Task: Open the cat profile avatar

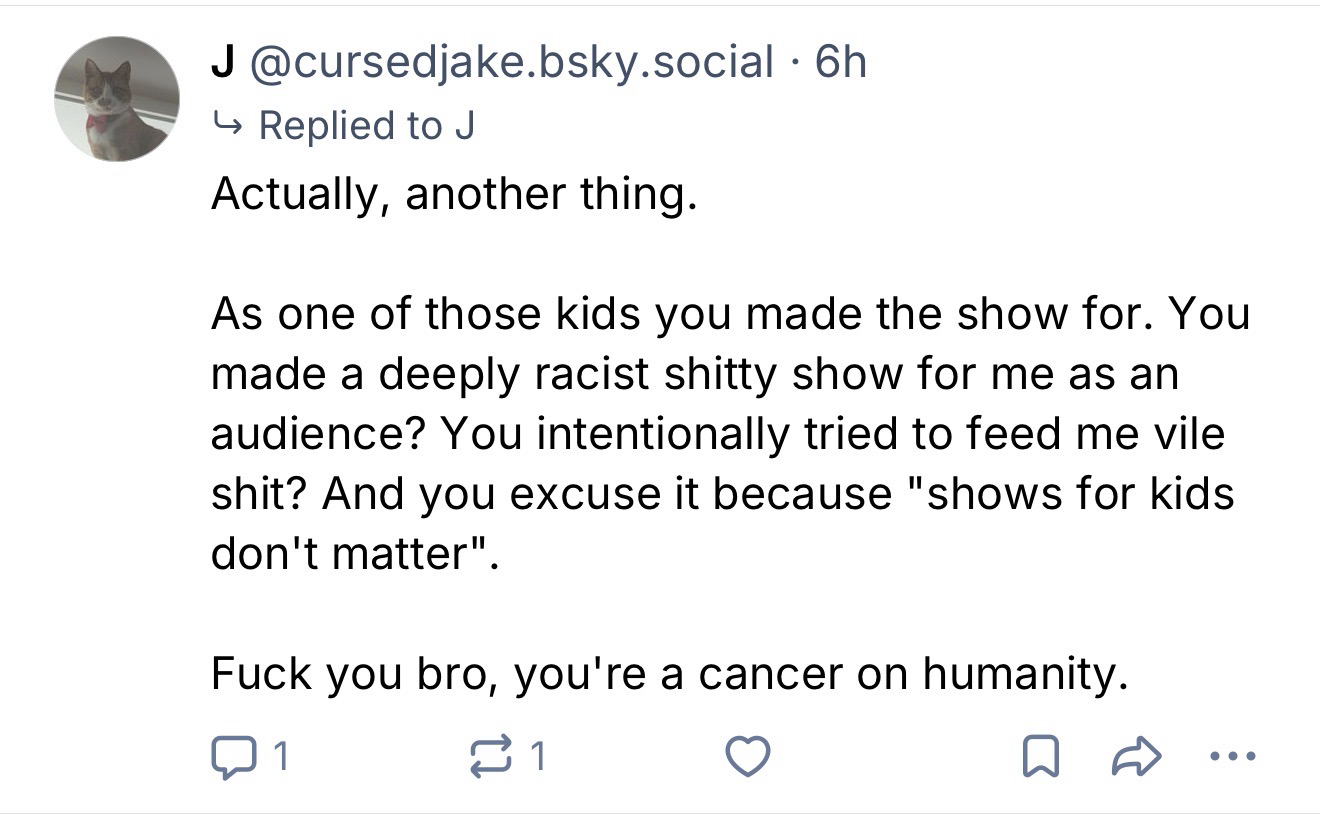Action: pyautogui.click(x=118, y=98)
